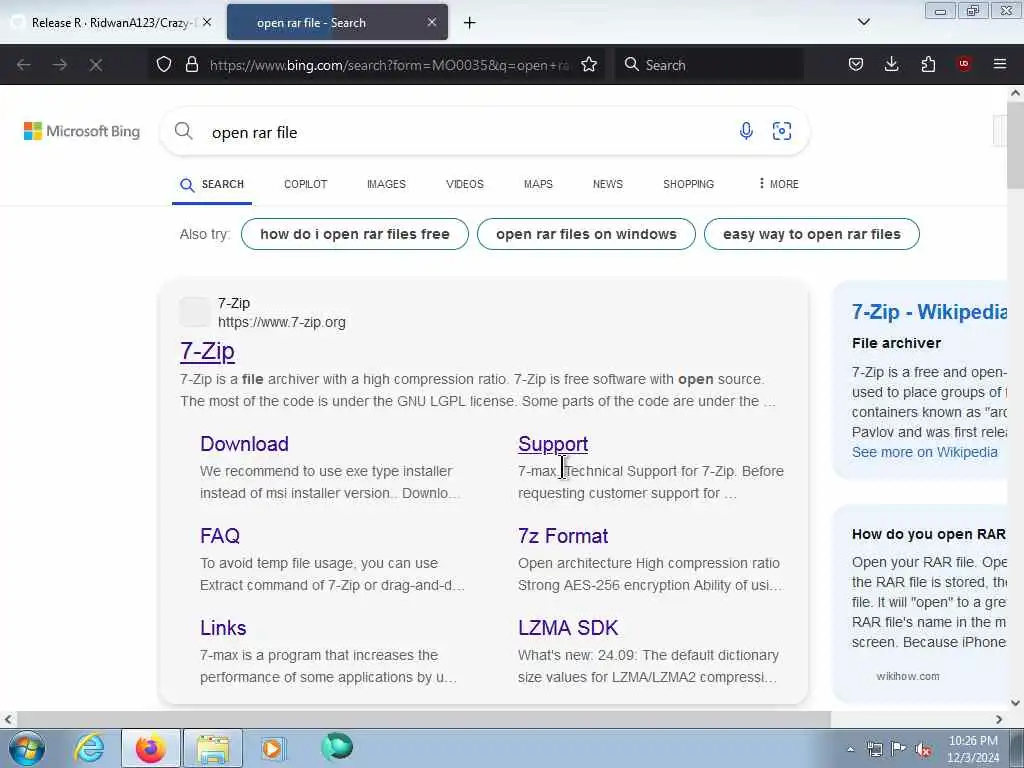The height and width of the screenshot is (768, 1024).
Task: Click the green round taskbar app icon
Action: pos(337,747)
